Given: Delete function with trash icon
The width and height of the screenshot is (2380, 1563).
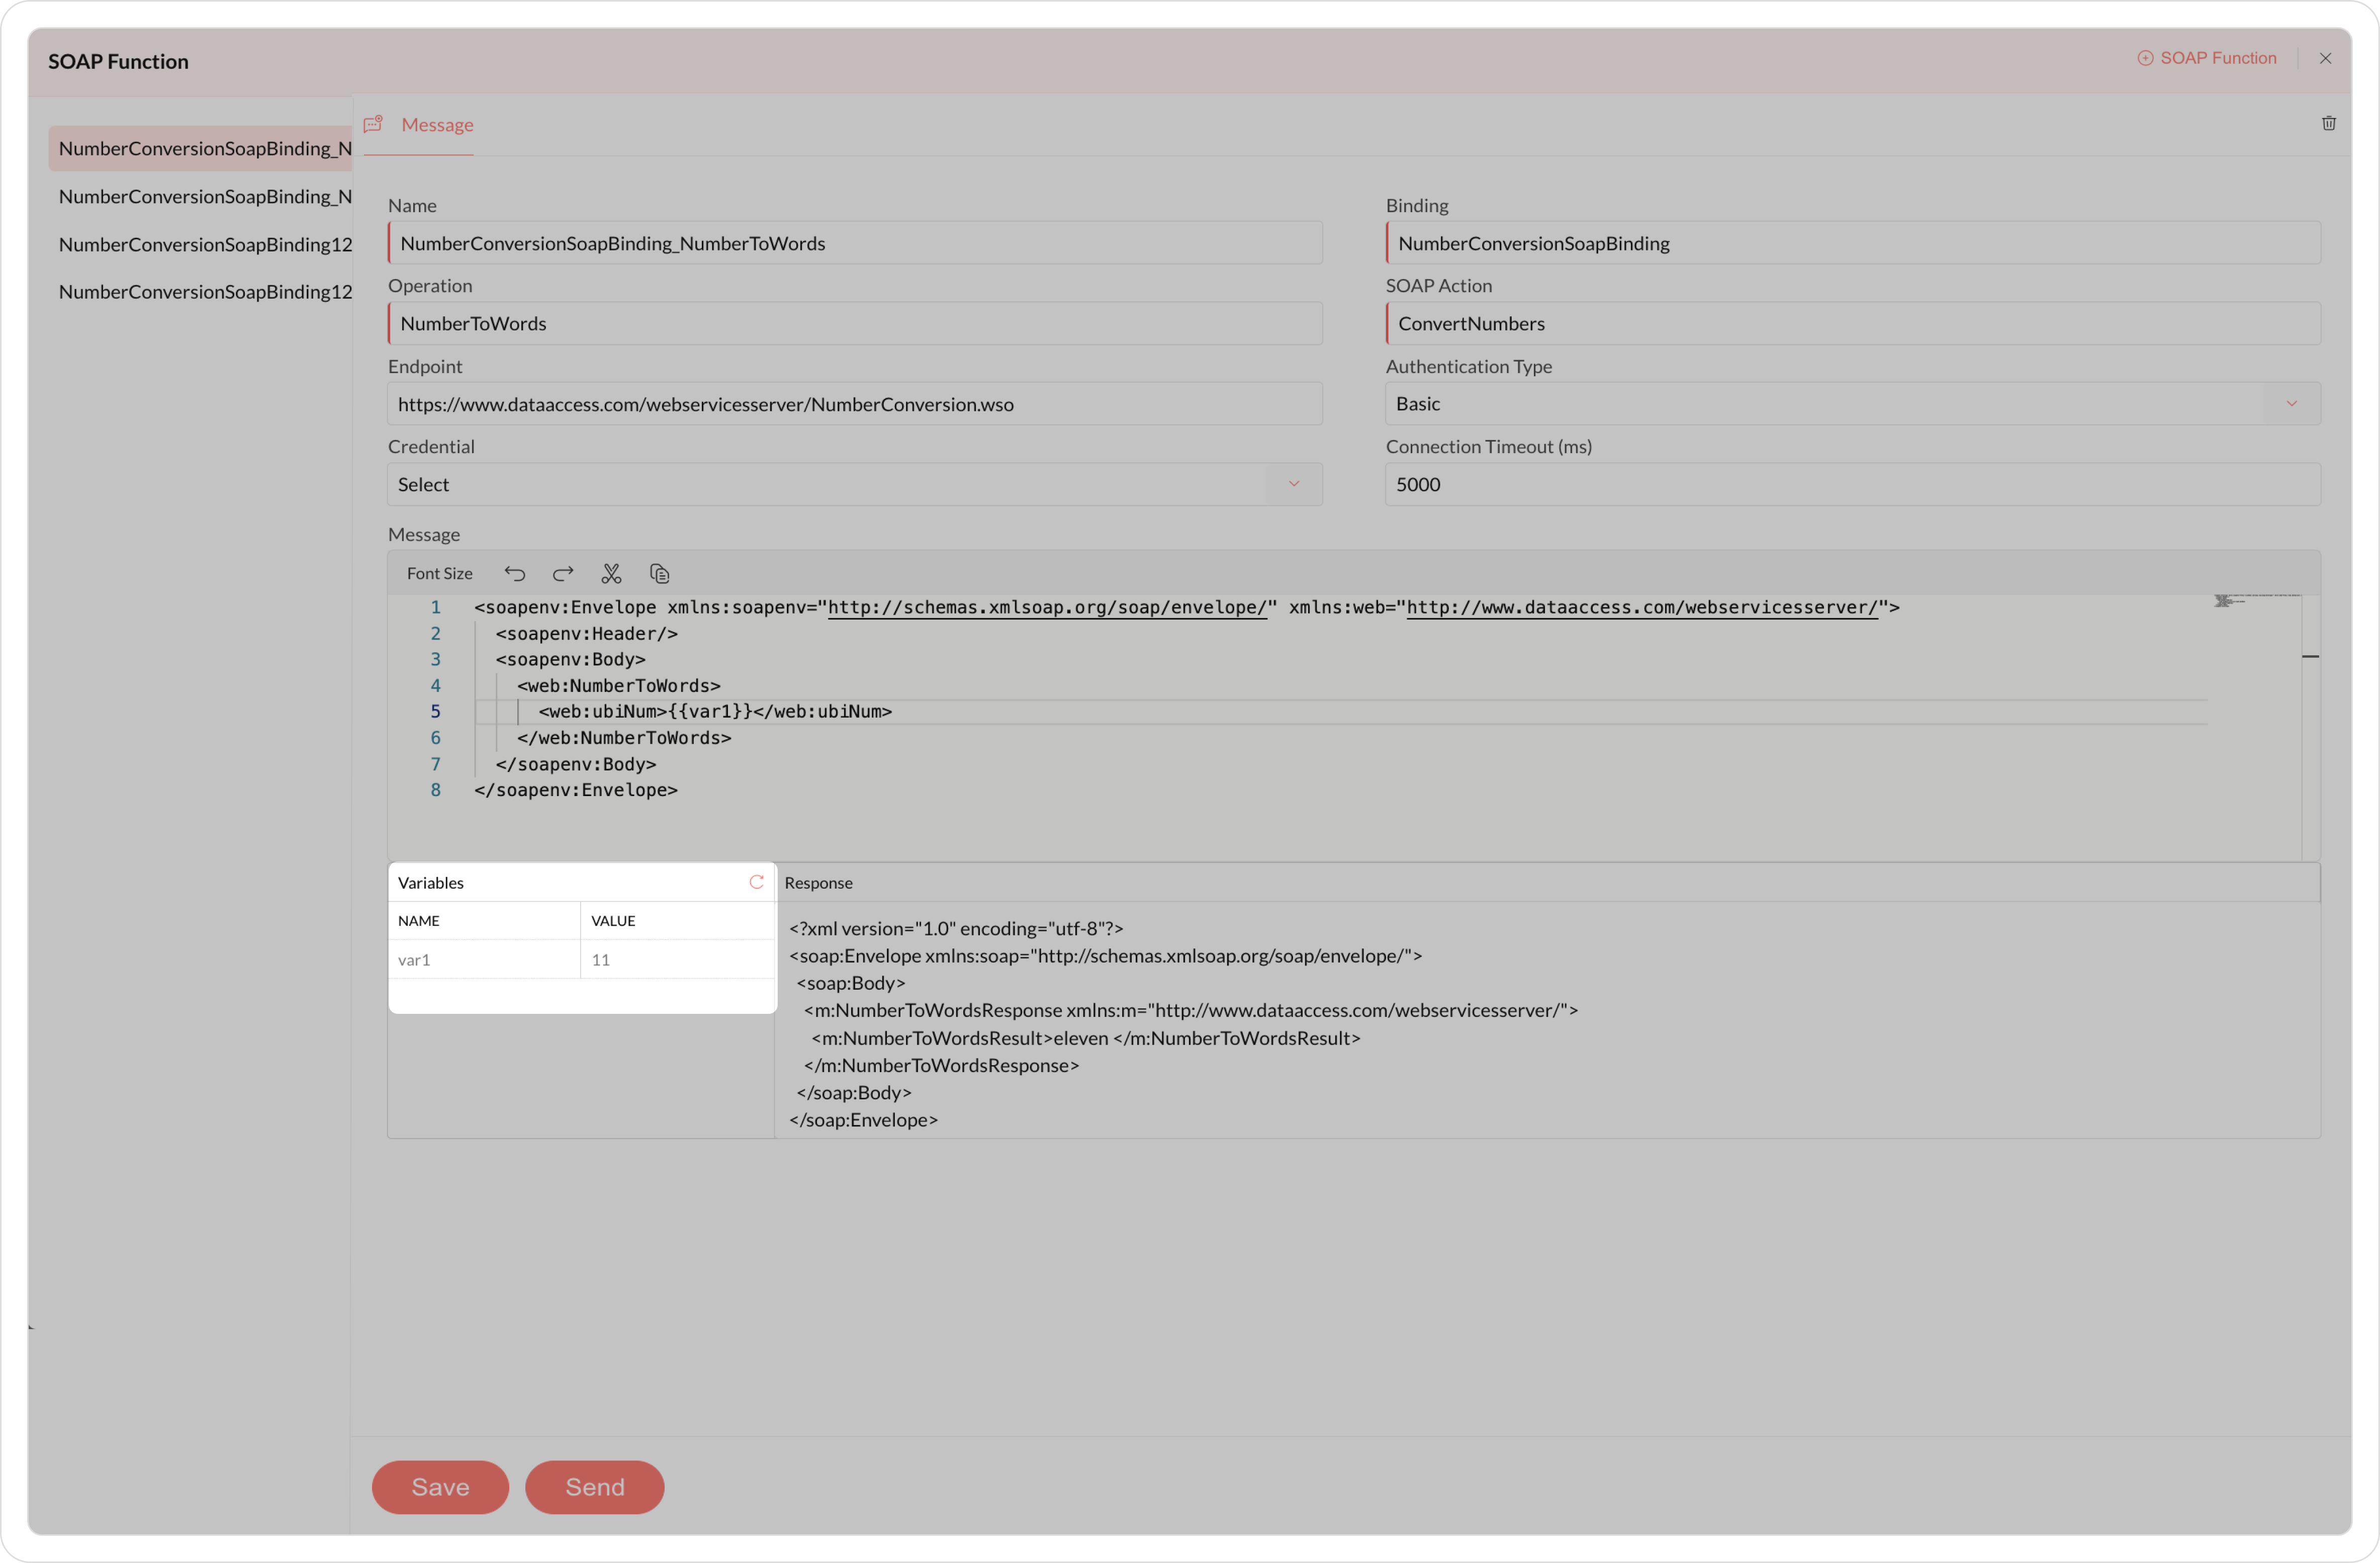Looking at the screenshot, I should point(2328,123).
